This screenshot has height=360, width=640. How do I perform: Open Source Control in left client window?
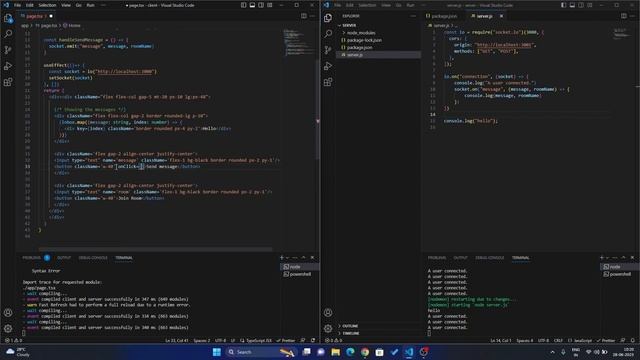[8, 50]
